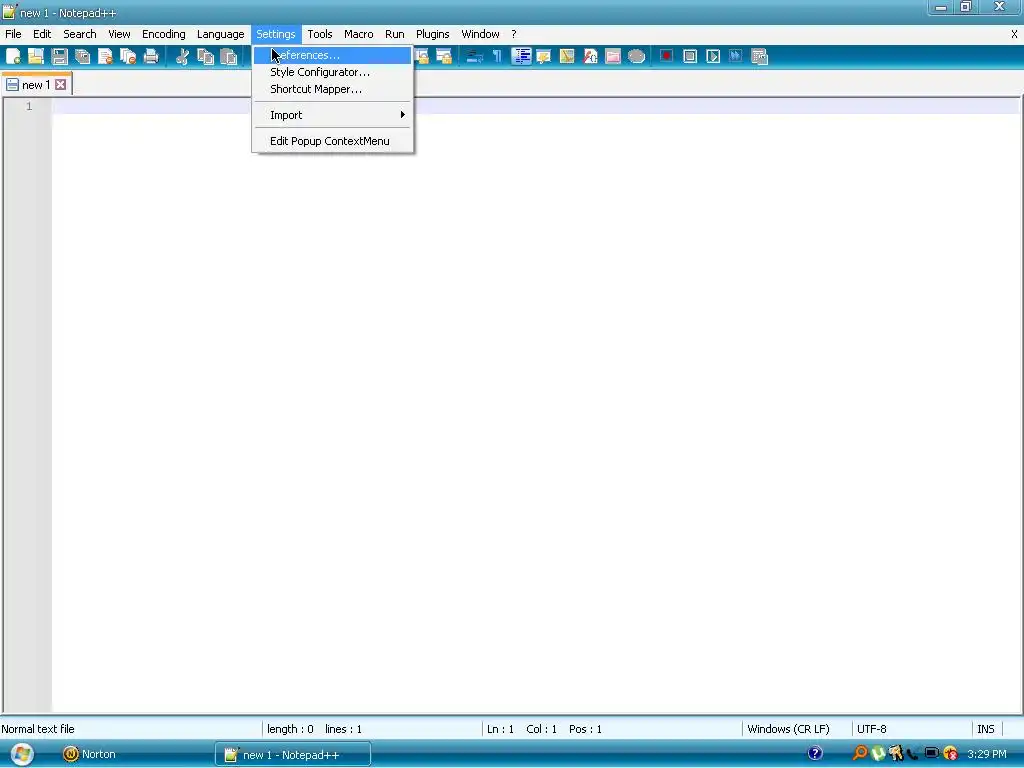Open the Window menu
1024x768 pixels.
pos(480,34)
